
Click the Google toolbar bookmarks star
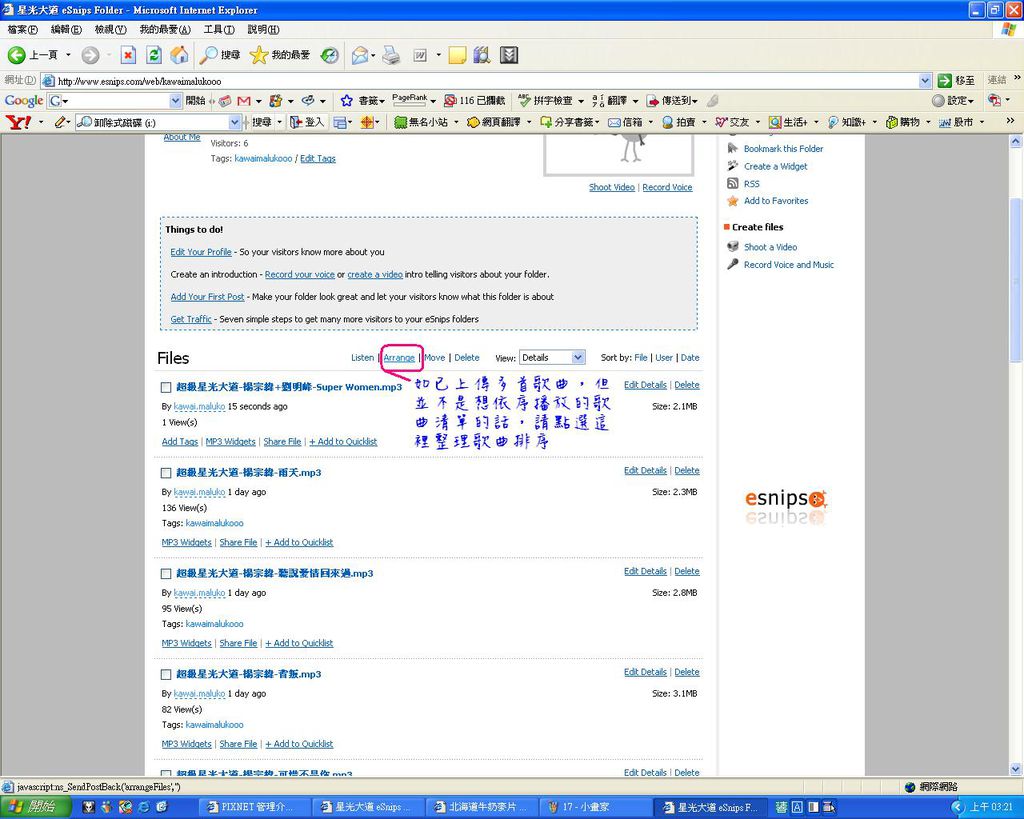coord(347,101)
